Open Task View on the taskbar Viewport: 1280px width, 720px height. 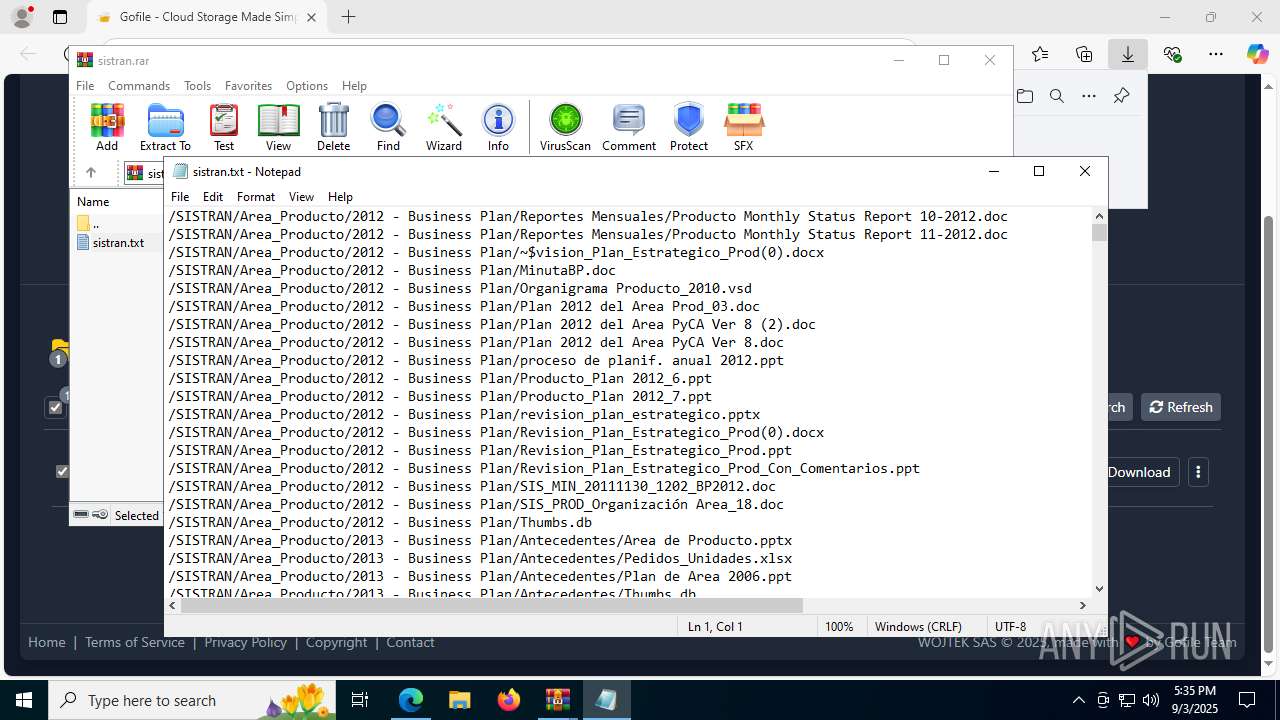pos(360,700)
